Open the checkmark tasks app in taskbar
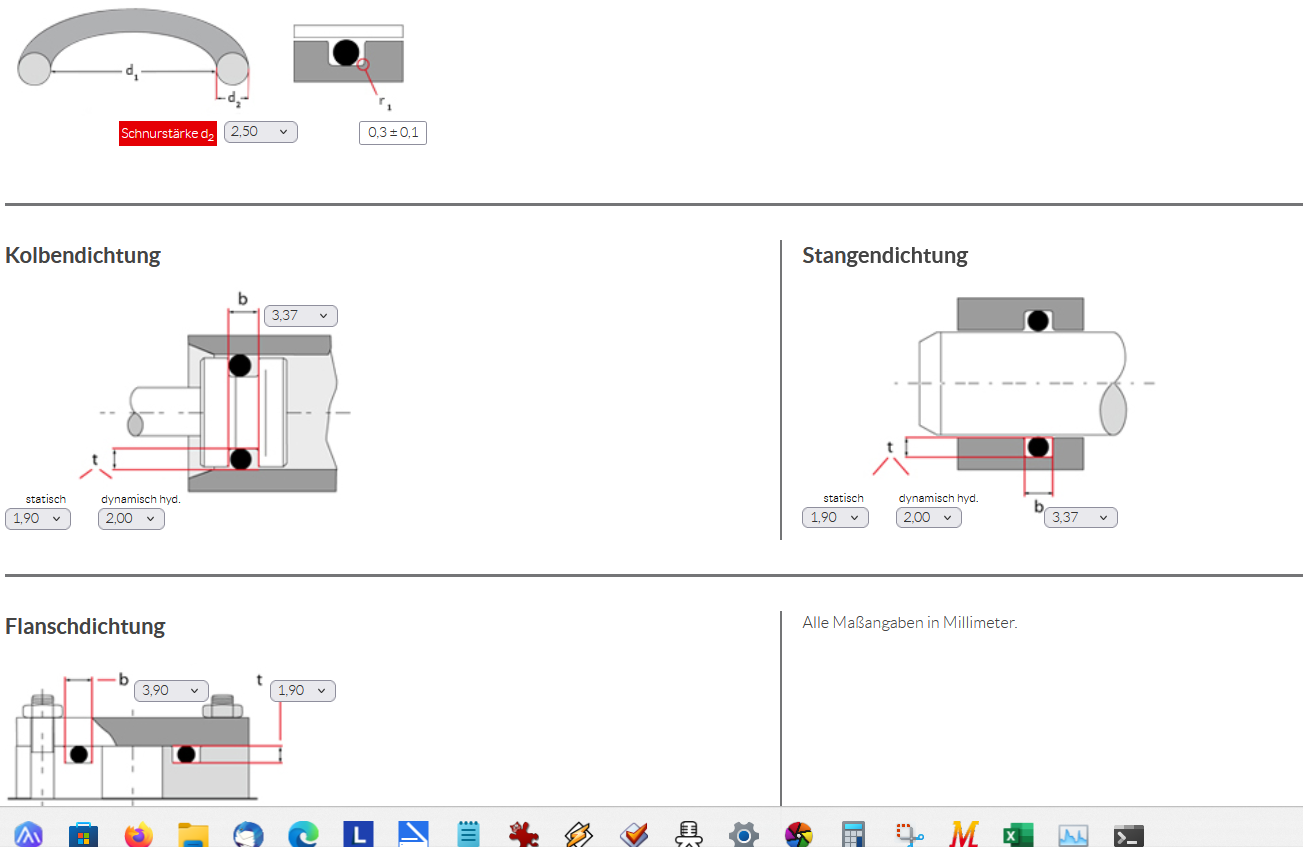 point(634,835)
